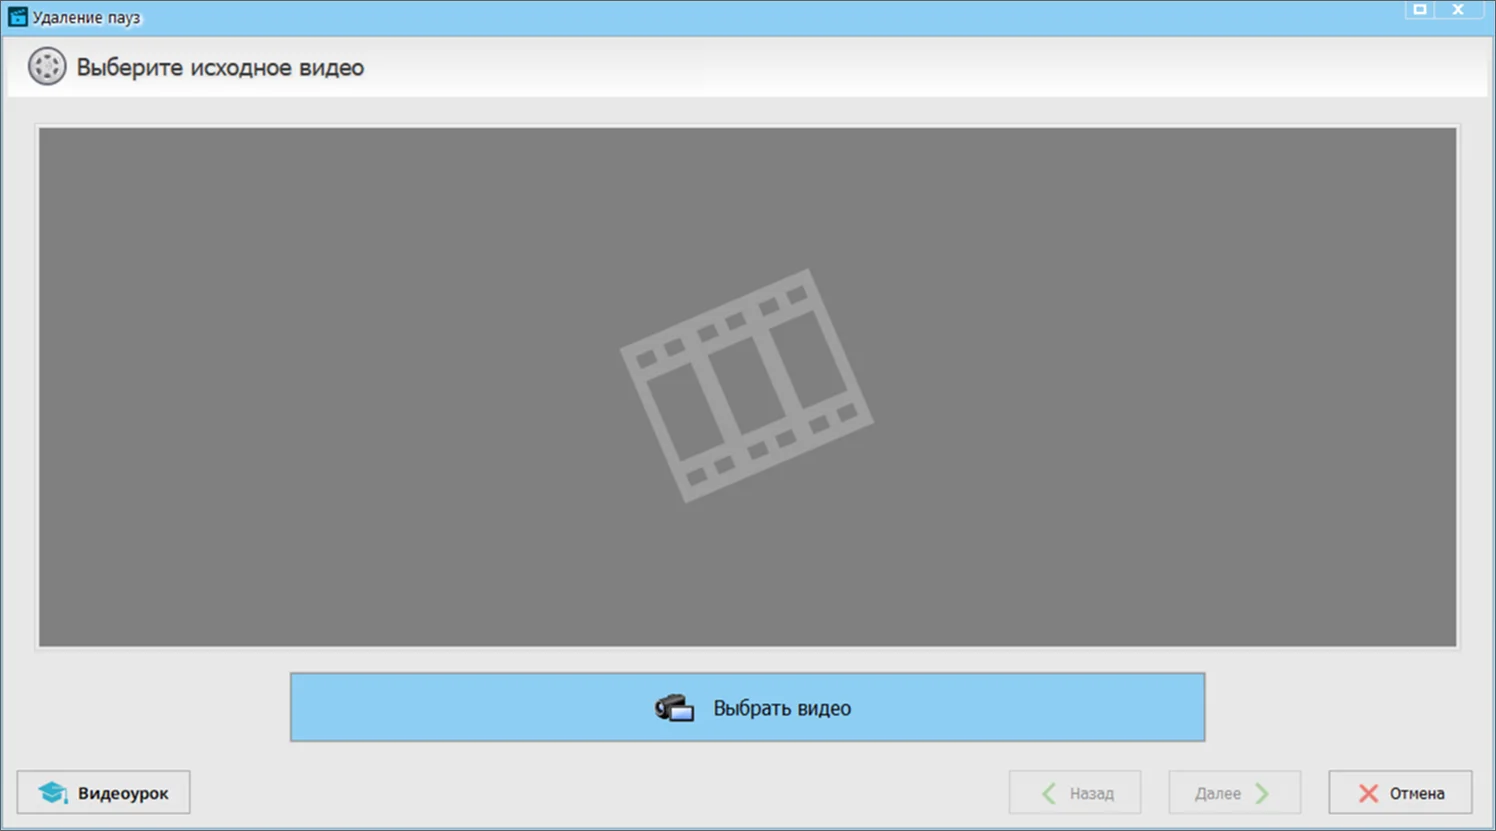Click the film reel icon in the header

pos(46,67)
